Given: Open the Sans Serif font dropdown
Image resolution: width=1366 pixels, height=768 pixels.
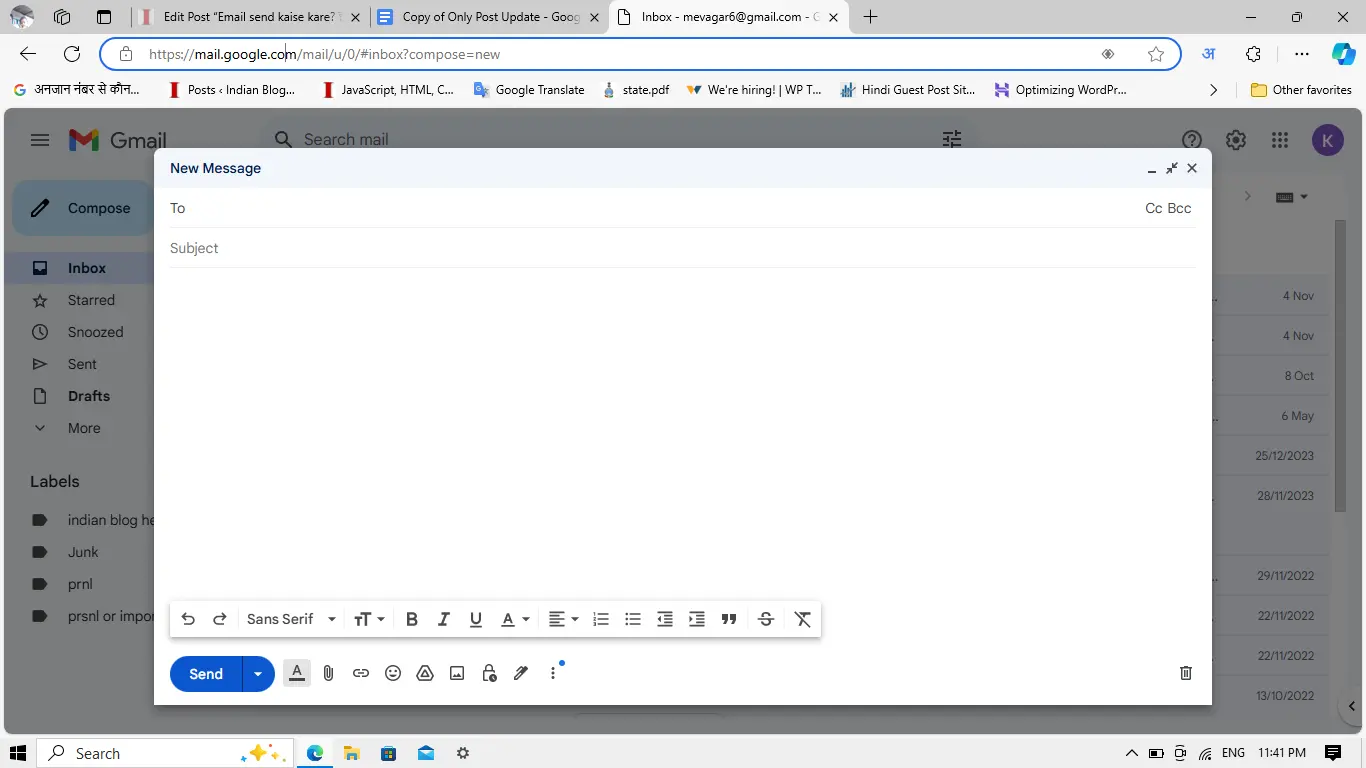Looking at the screenshot, I should click(x=291, y=619).
